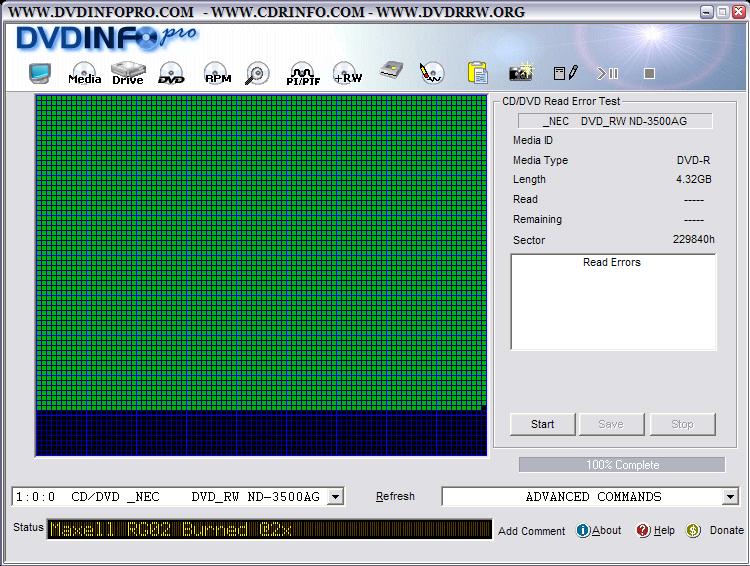Open the About link text
750x566 pixels.
[x=607, y=530]
